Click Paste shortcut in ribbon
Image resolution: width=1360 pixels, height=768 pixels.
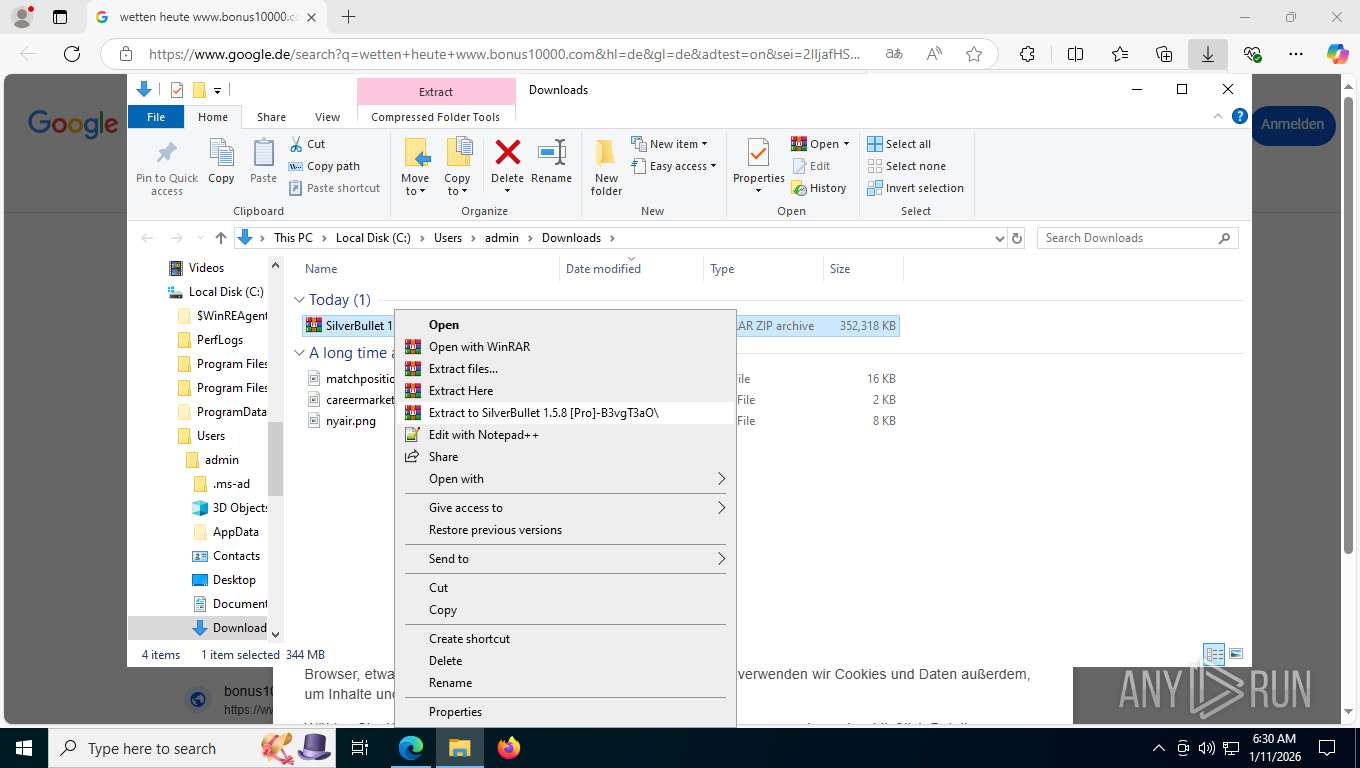[334, 188]
